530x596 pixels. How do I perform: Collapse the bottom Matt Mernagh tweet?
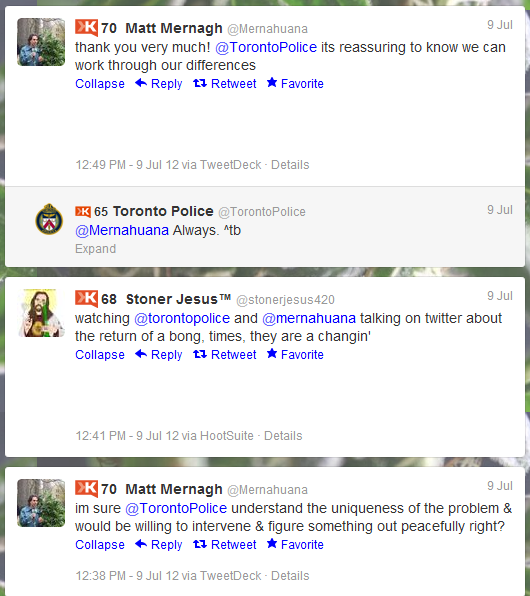point(100,545)
